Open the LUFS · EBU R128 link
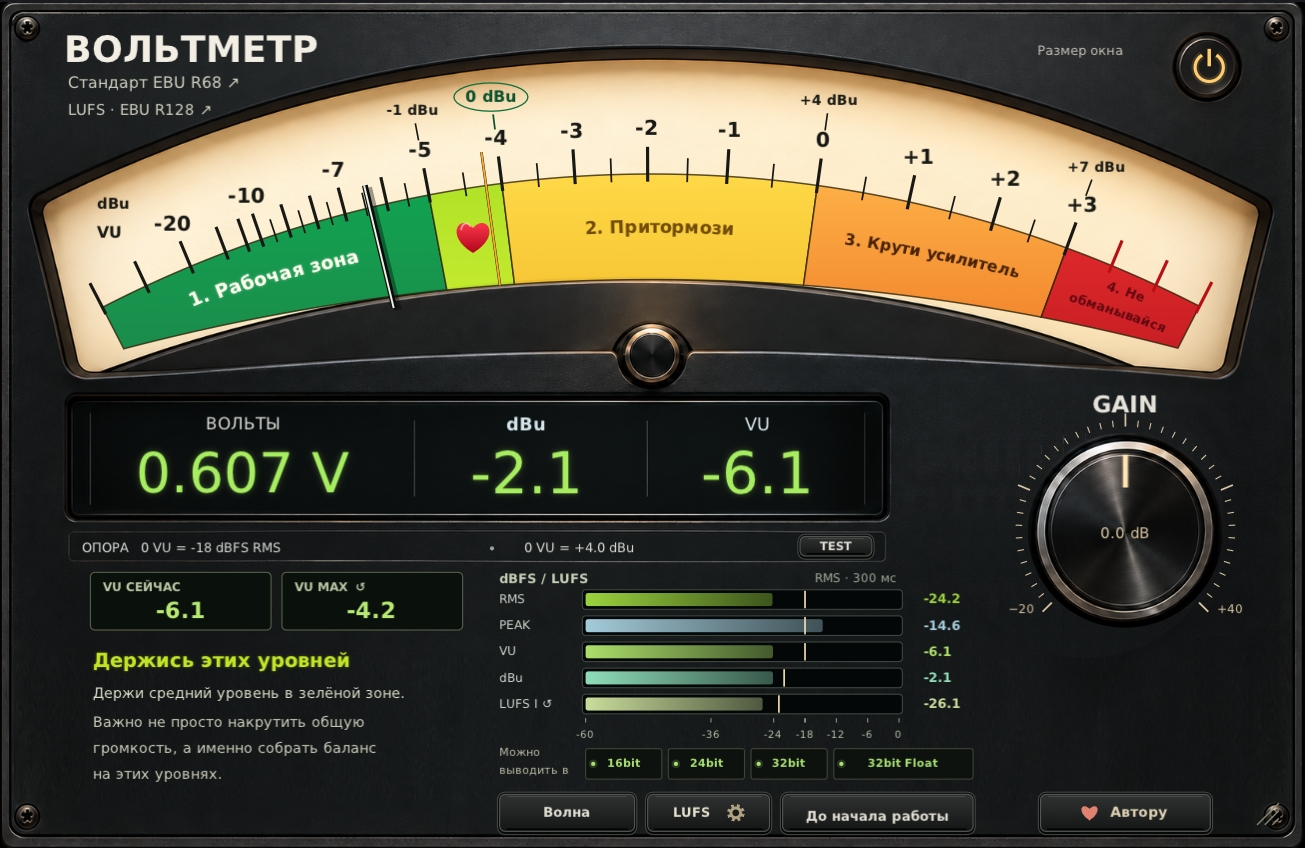 140,110
